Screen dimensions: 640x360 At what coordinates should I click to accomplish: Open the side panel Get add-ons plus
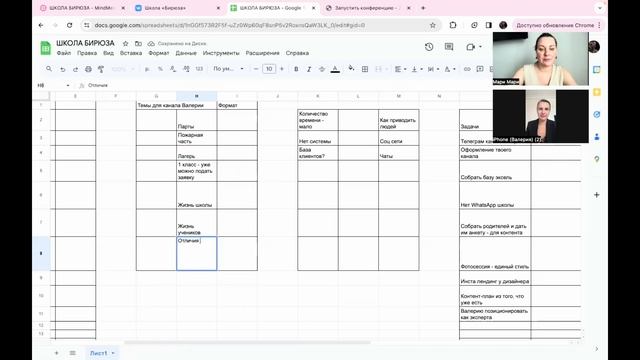pos(596,195)
